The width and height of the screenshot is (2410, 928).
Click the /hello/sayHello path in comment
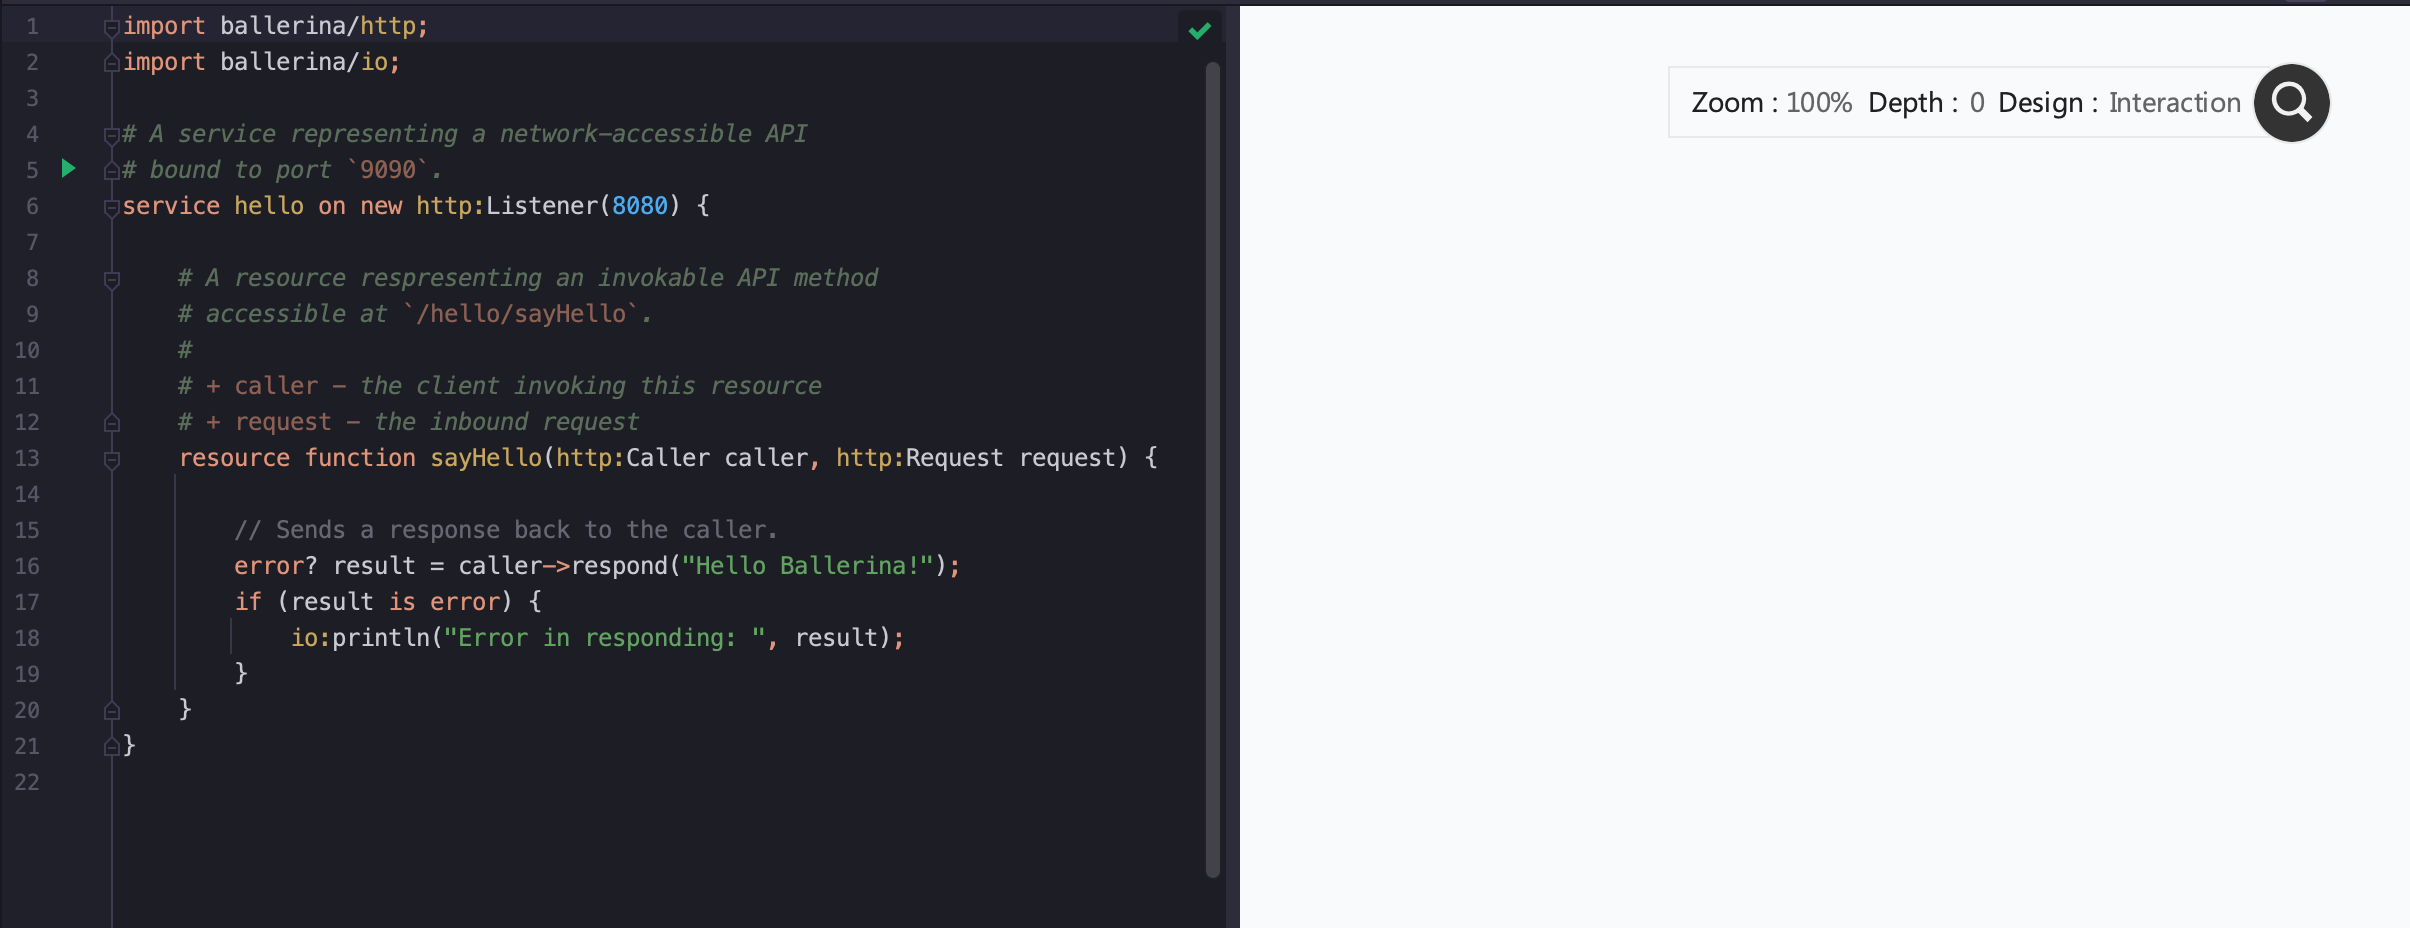click(x=521, y=313)
